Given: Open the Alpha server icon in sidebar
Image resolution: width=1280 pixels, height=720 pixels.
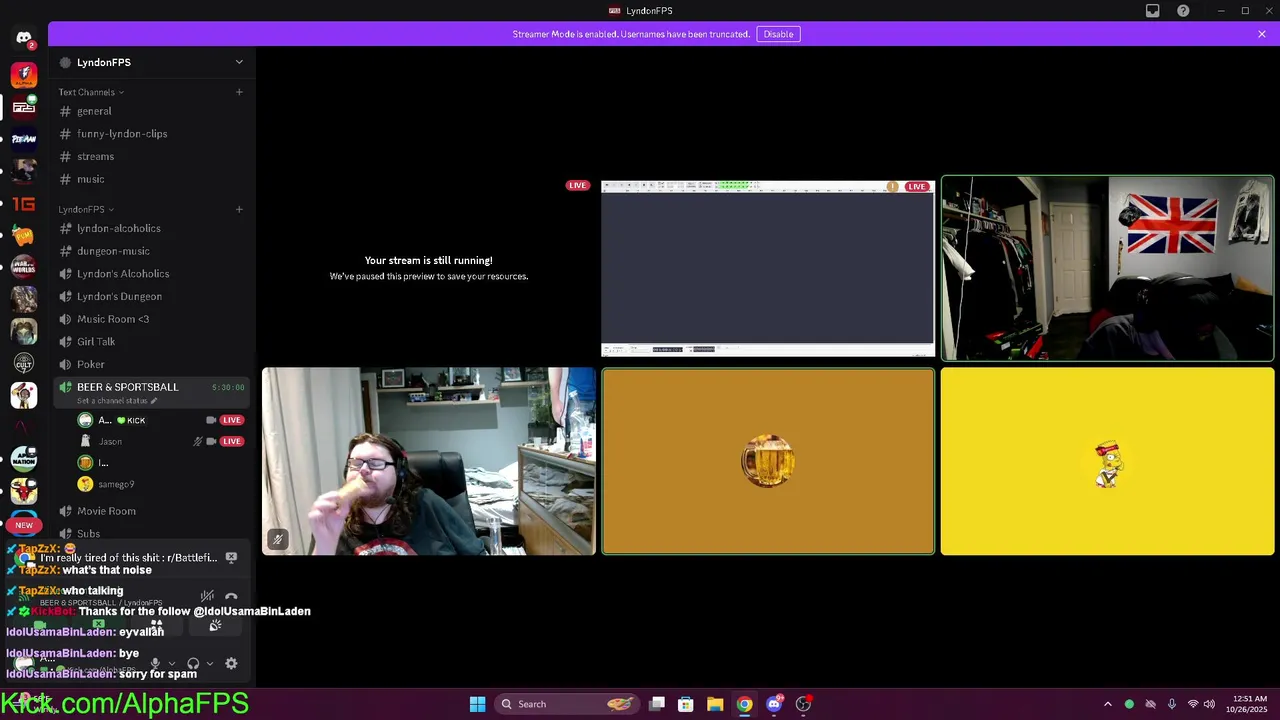Looking at the screenshot, I should coord(24,74).
